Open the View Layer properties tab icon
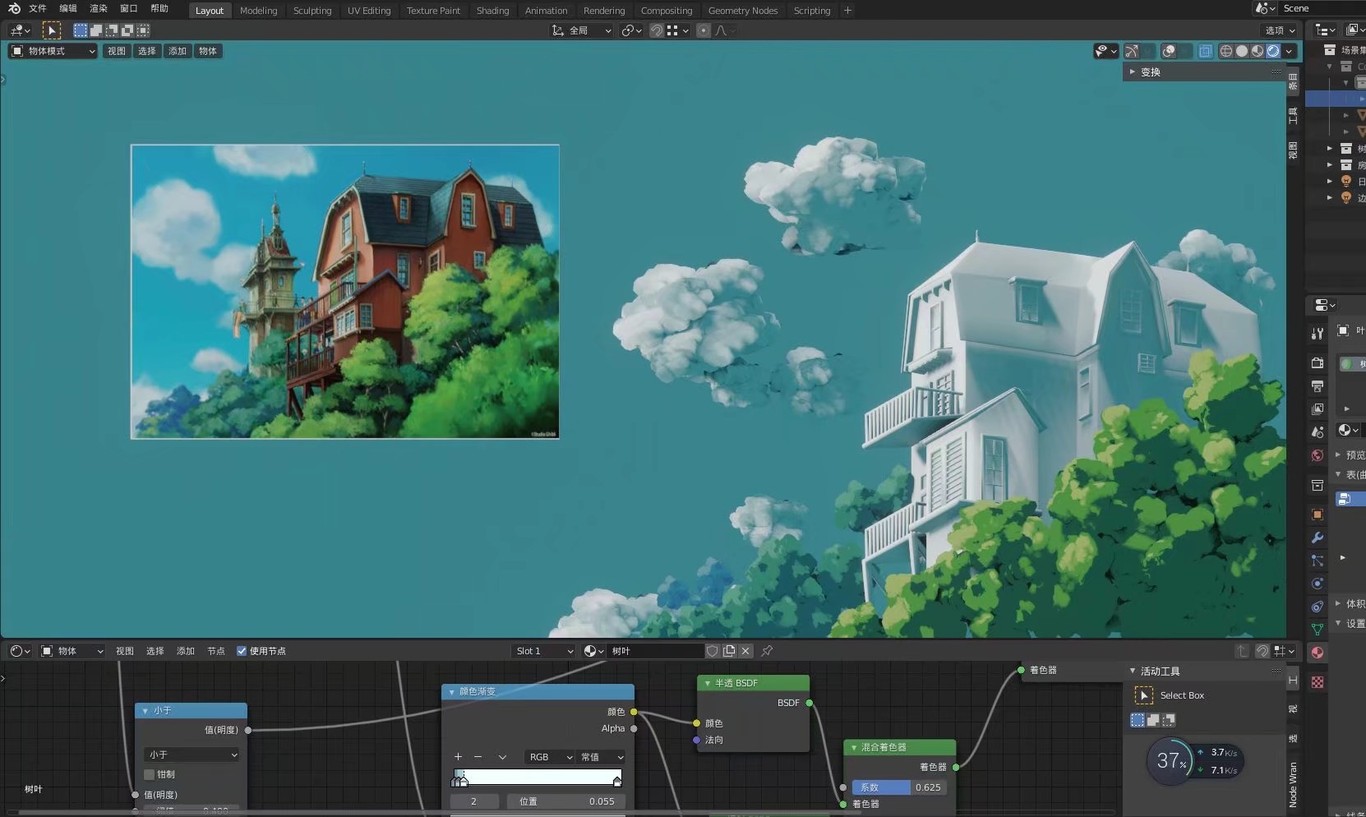 (x=1317, y=409)
